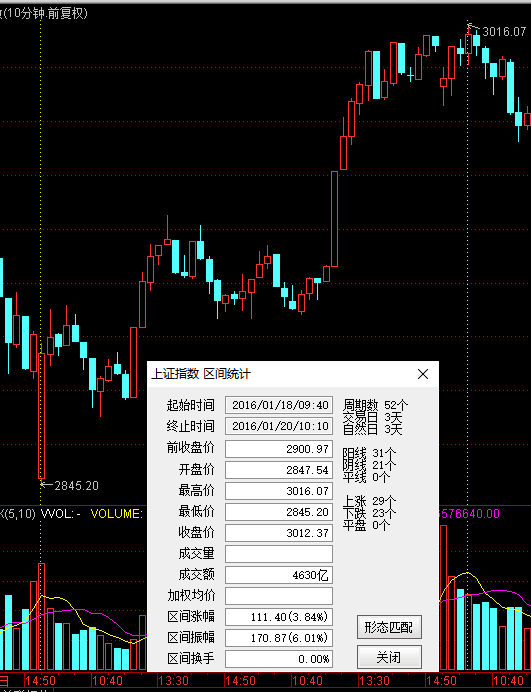Click the 关闭 button
Image resolution: width=531 pixels, height=692 pixels.
pyautogui.click(x=389, y=657)
